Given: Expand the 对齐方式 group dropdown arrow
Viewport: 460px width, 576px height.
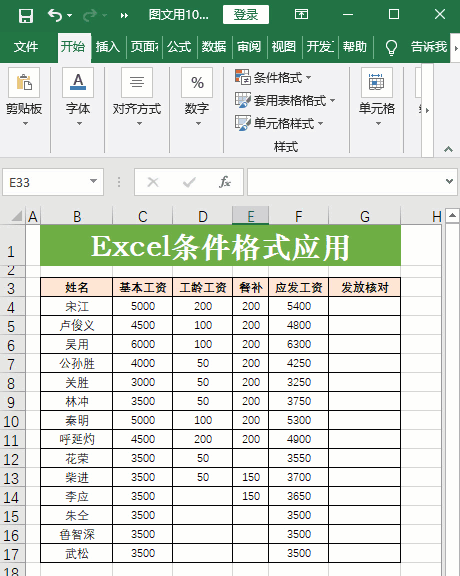Looking at the screenshot, I should (139, 124).
